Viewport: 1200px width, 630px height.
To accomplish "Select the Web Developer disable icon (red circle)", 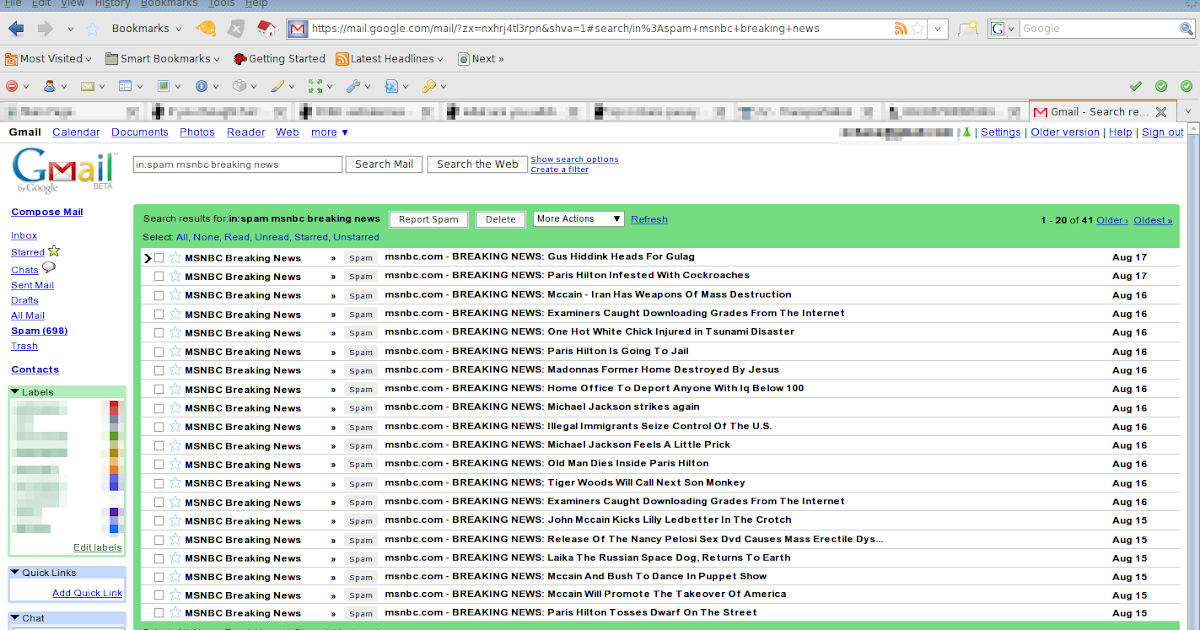I will point(12,87).
